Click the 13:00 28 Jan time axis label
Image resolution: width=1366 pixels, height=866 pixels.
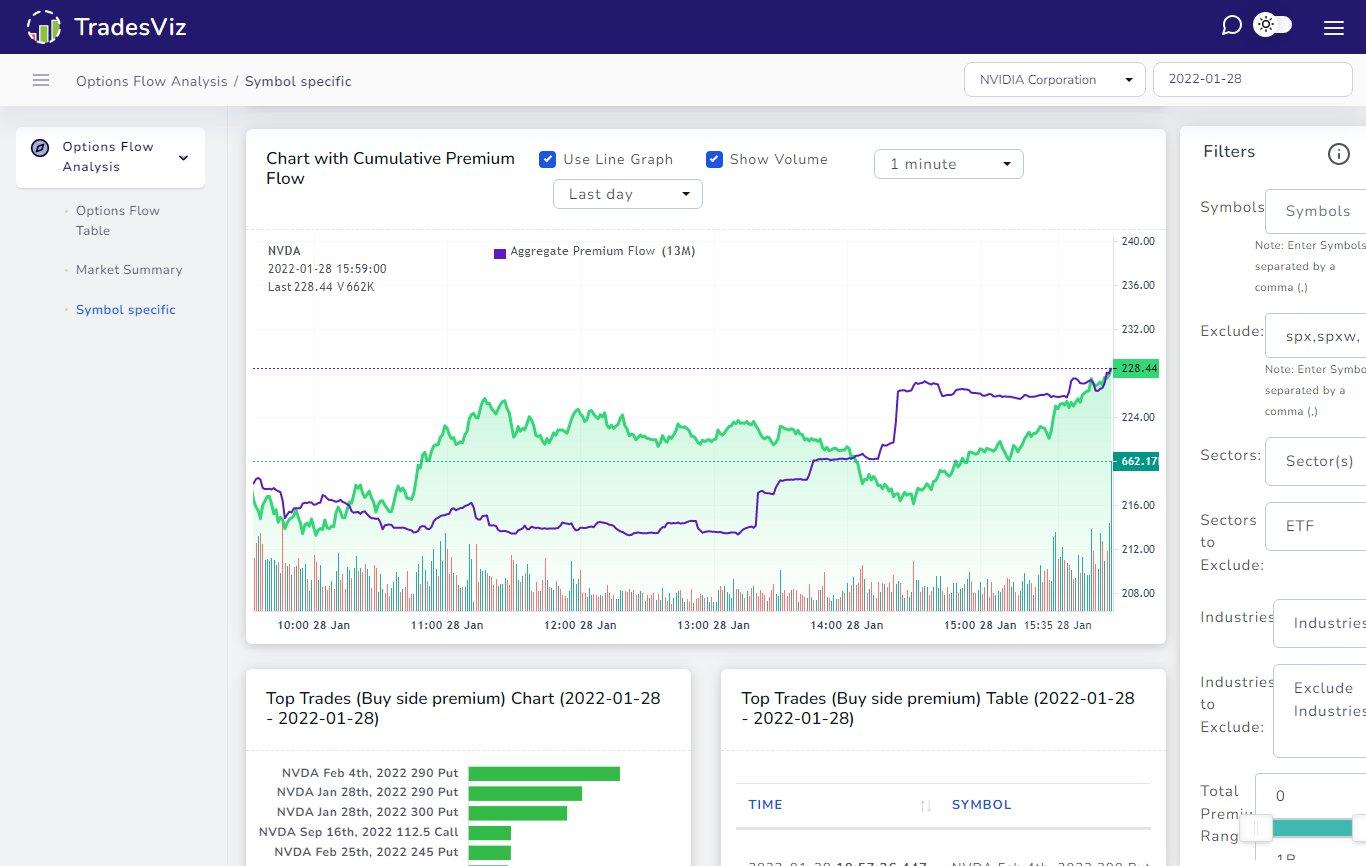pyautogui.click(x=713, y=625)
